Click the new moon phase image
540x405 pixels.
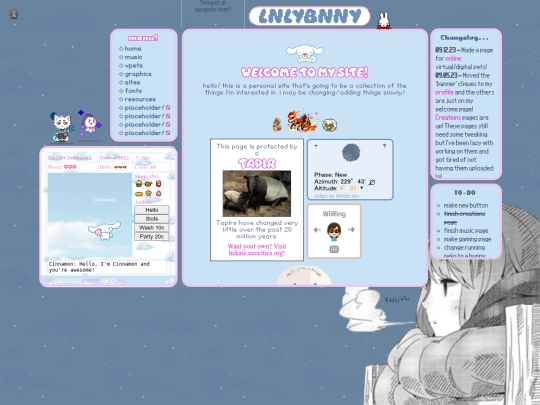(x=351, y=153)
